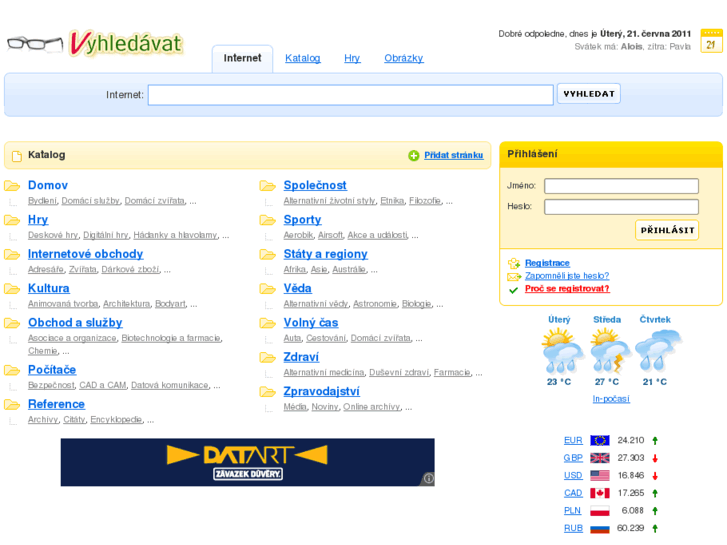
Task: Open the Bezpečnost subcategory link
Action: point(51,385)
